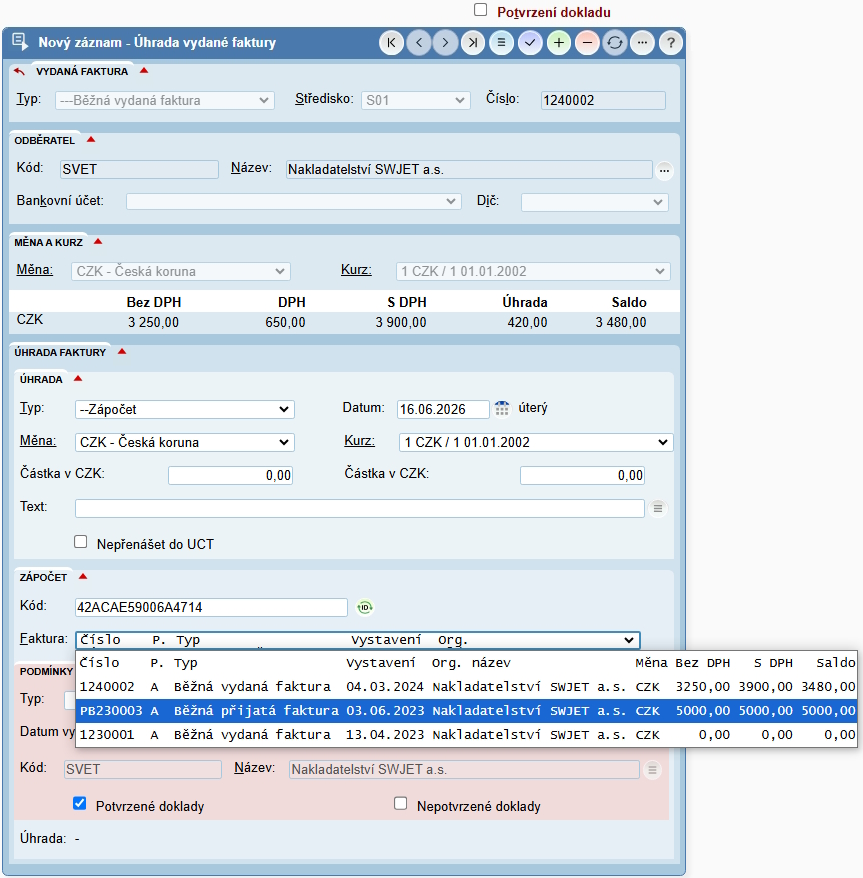This screenshot has height=878, width=863.
Task: Generate new Zápočet code ID icon
Action: (365, 607)
